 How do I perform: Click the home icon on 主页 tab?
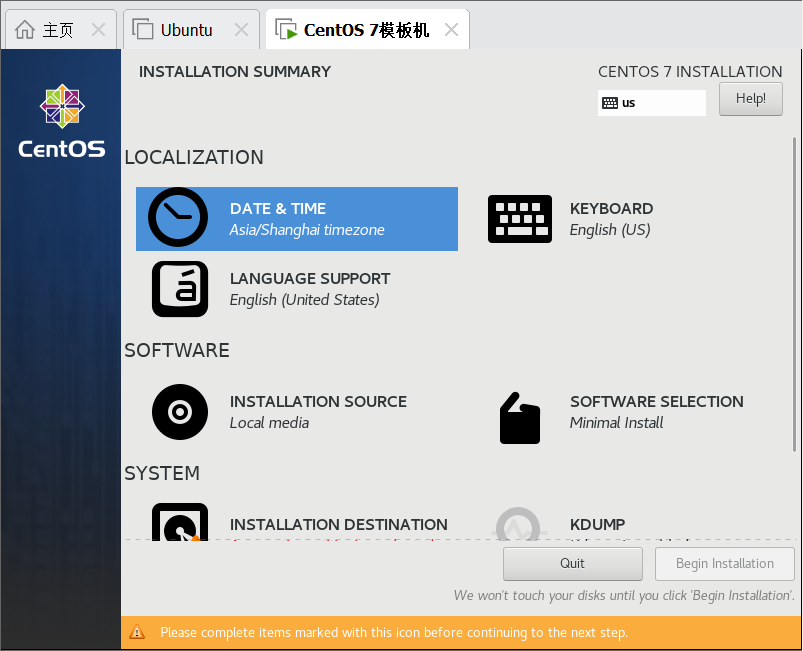click(25, 30)
